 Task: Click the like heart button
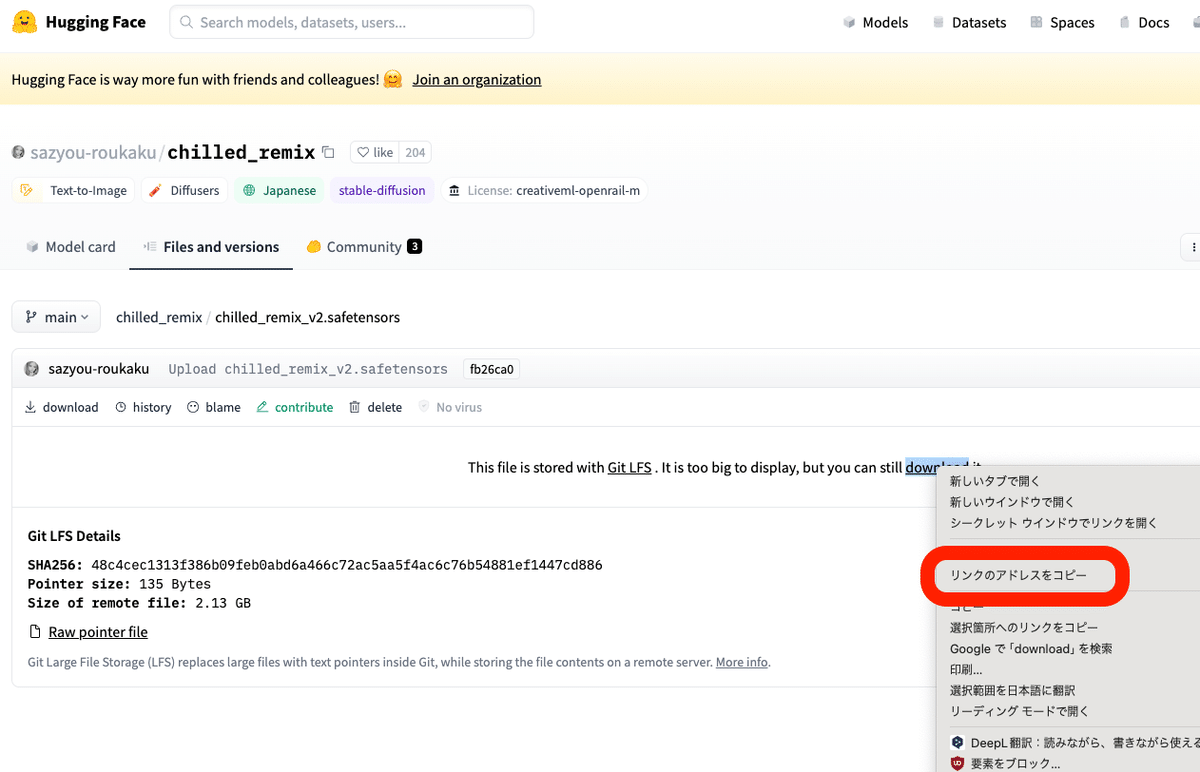tap(375, 153)
